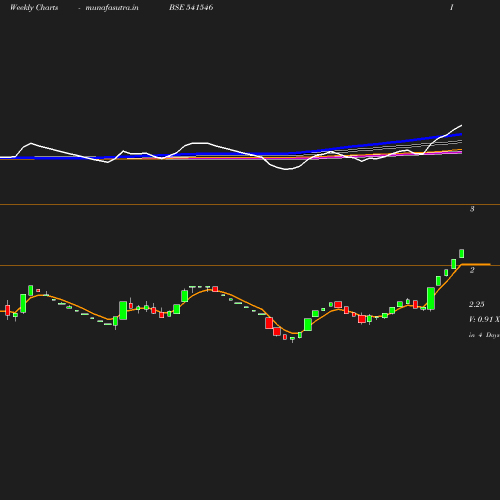Click the end of the white indicator line
The height and width of the screenshot is (500, 500).
click(x=461, y=125)
